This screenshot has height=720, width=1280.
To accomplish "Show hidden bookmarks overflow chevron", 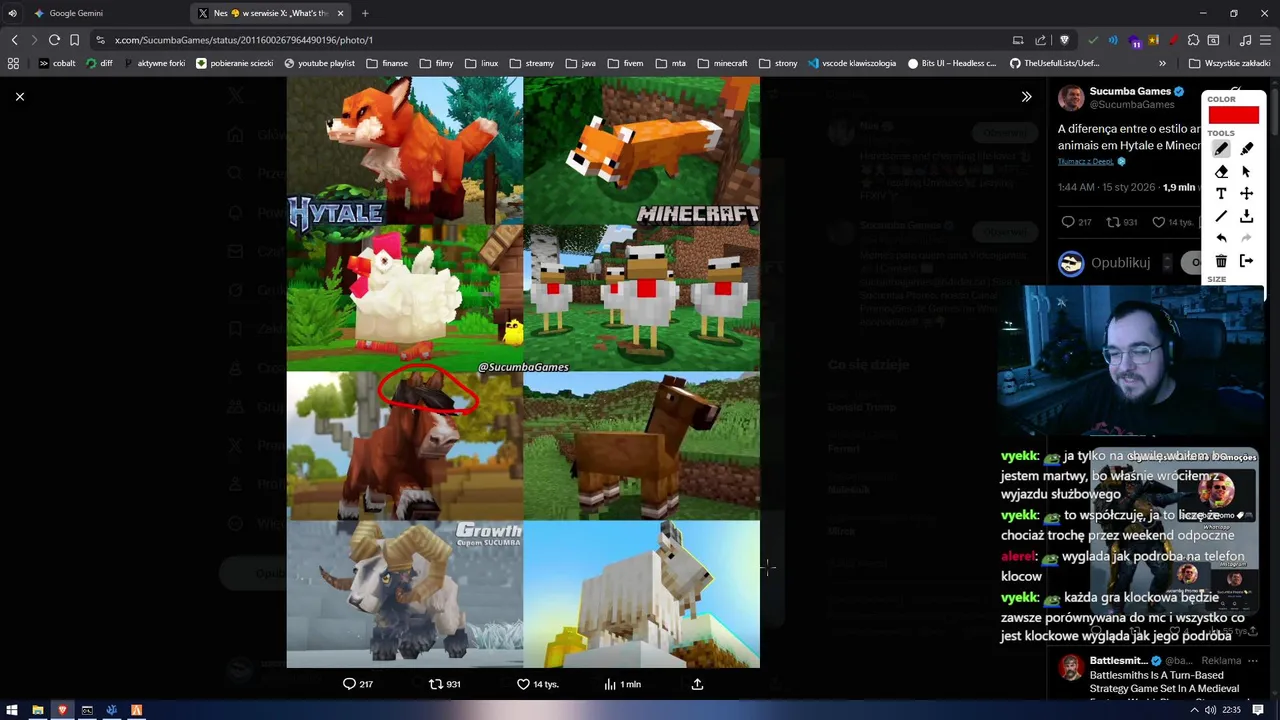I will (1162, 63).
